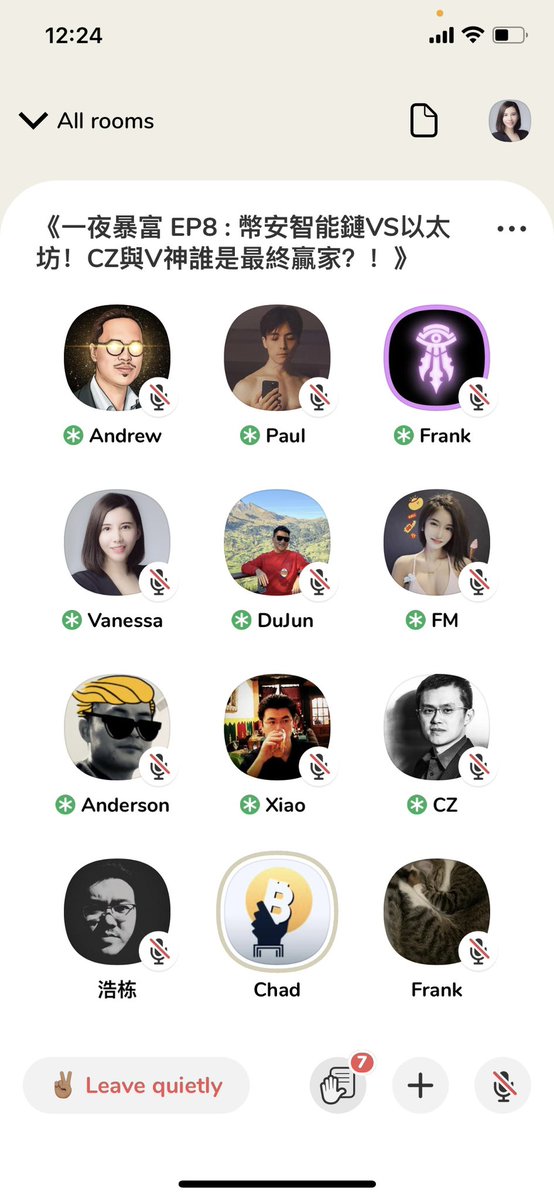Open Chad's Bitcoin avatar profile
Image resolution: width=554 pixels, height=1199 pixels.
point(277,911)
